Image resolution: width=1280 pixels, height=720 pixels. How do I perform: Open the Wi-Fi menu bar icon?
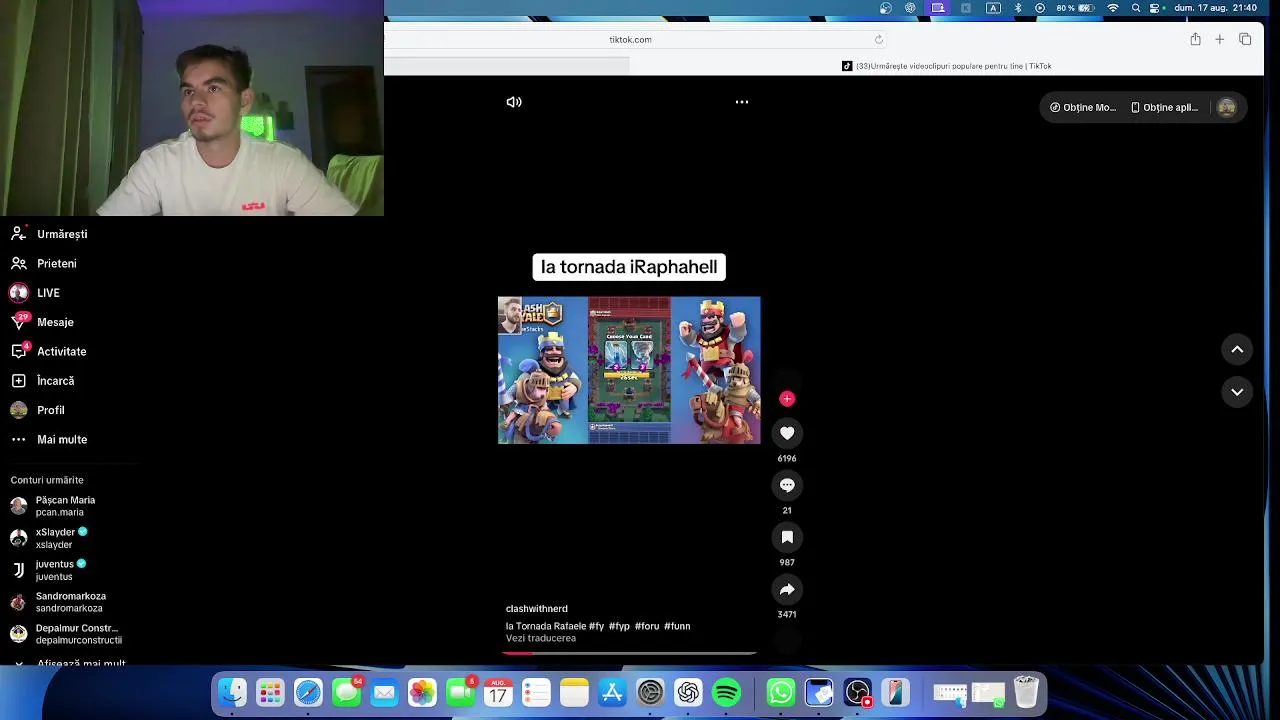click(x=1113, y=8)
